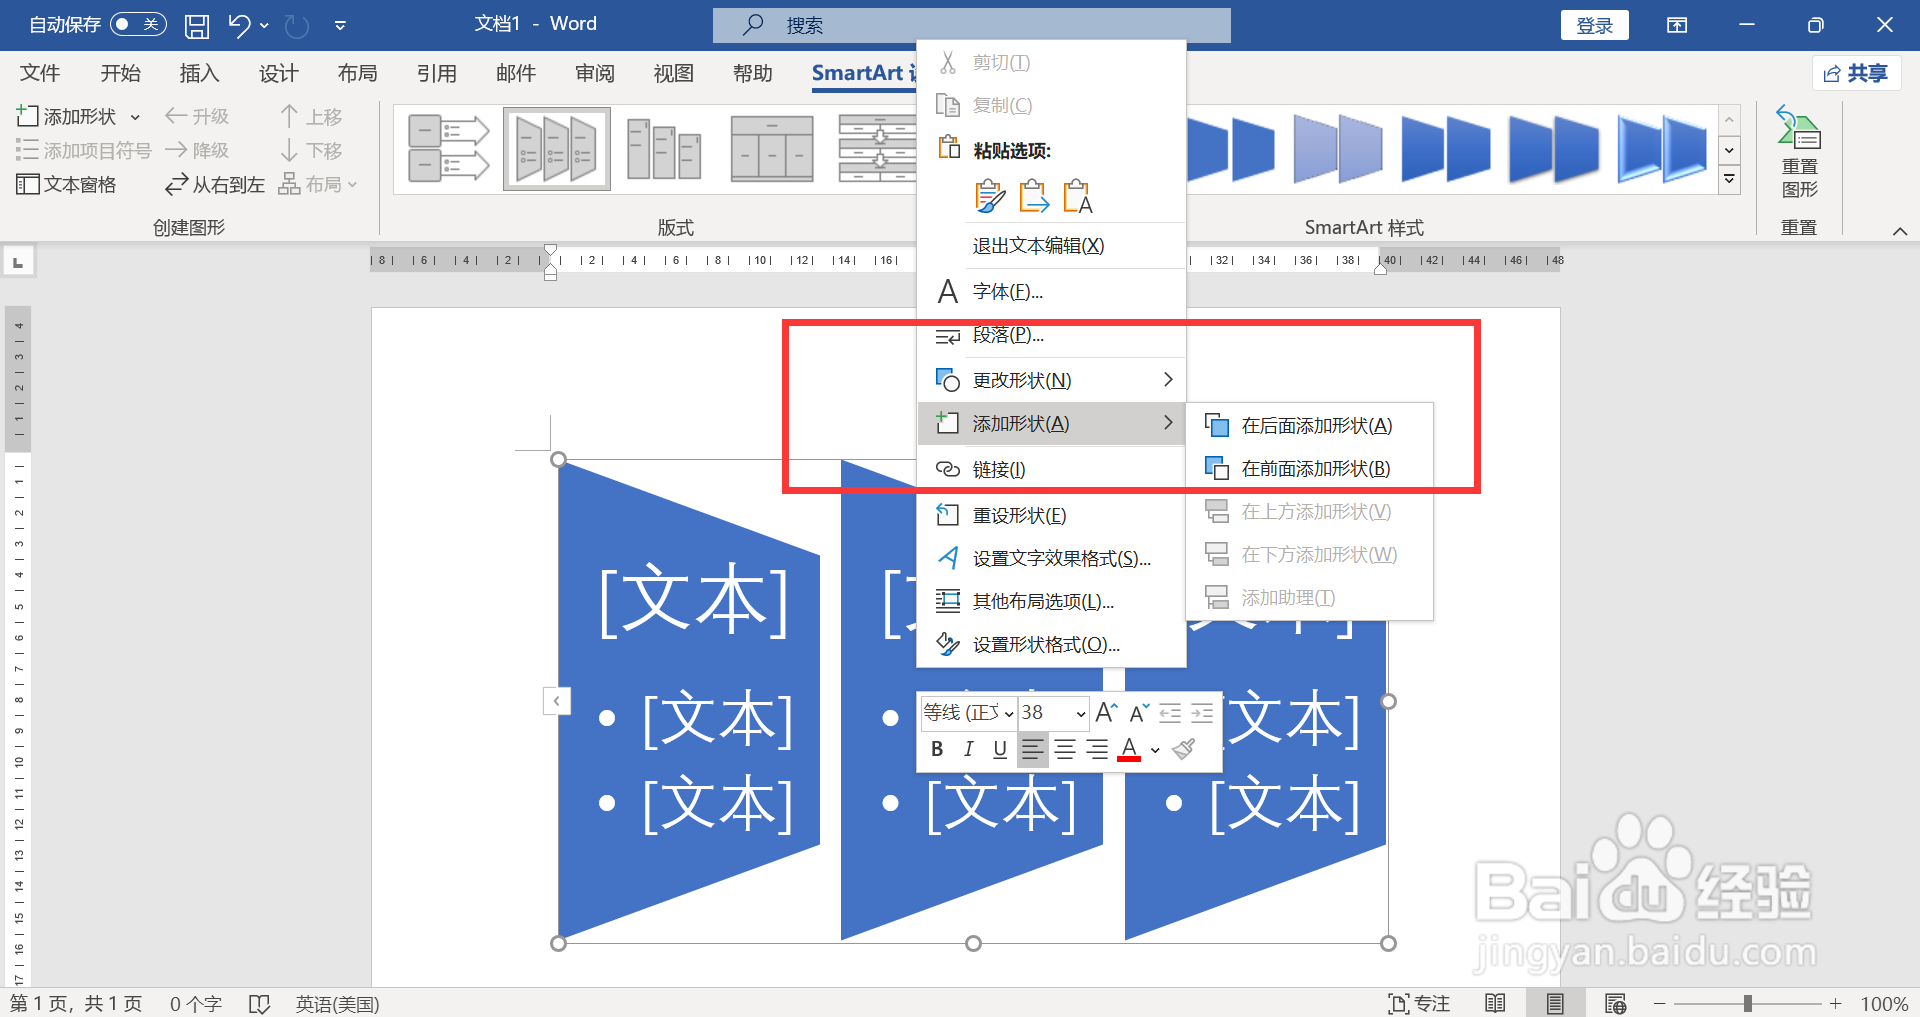Click the 登录 sign-in button
The width and height of the screenshot is (1920, 1017).
(x=1594, y=25)
